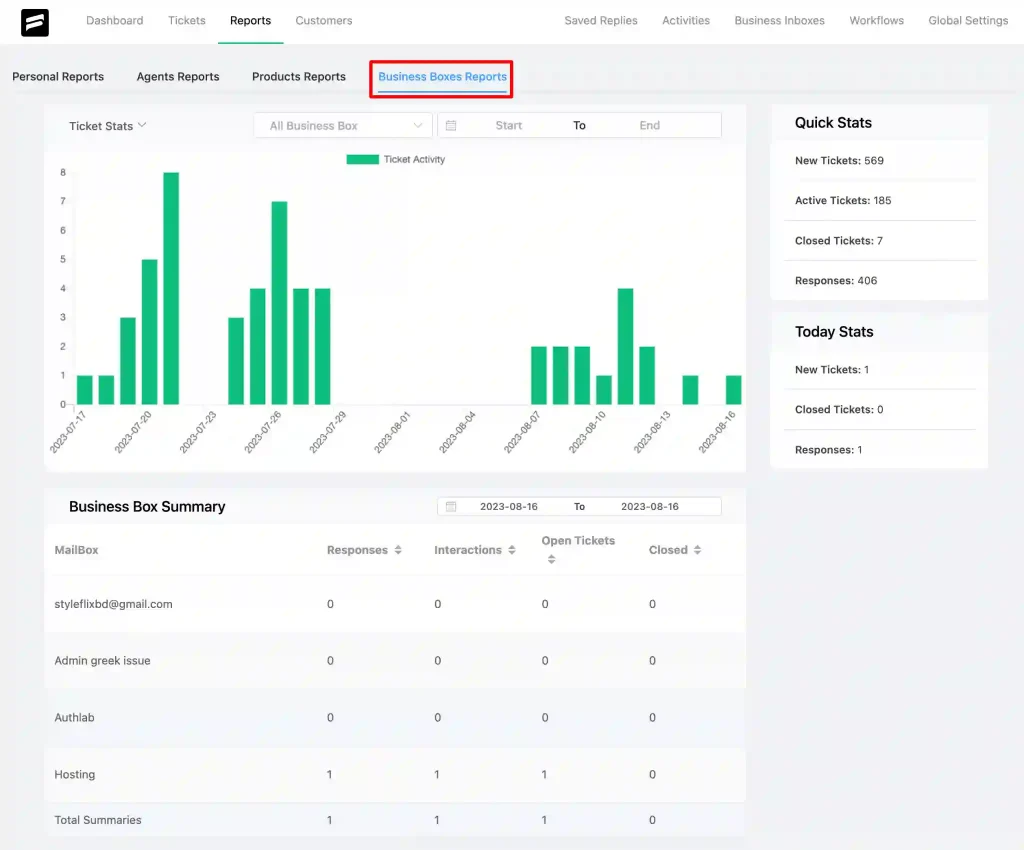Image resolution: width=1024 pixels, height=850 pixels.
Task: Click the Business Box Summary heading
Action: tap(147, 506)
